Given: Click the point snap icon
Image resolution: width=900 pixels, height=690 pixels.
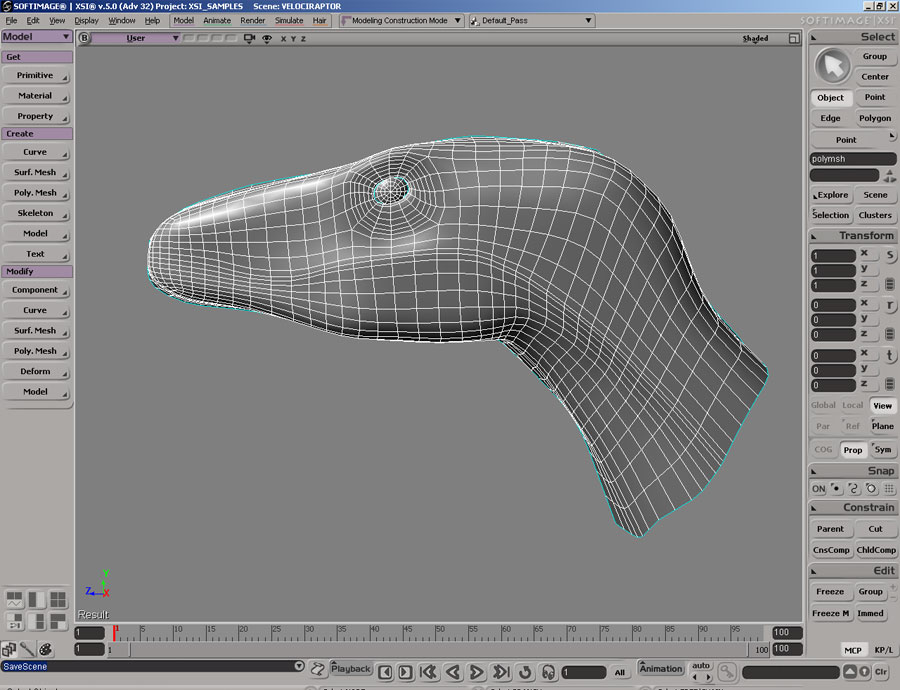Looking at the screenshot, I should point(836,489).
